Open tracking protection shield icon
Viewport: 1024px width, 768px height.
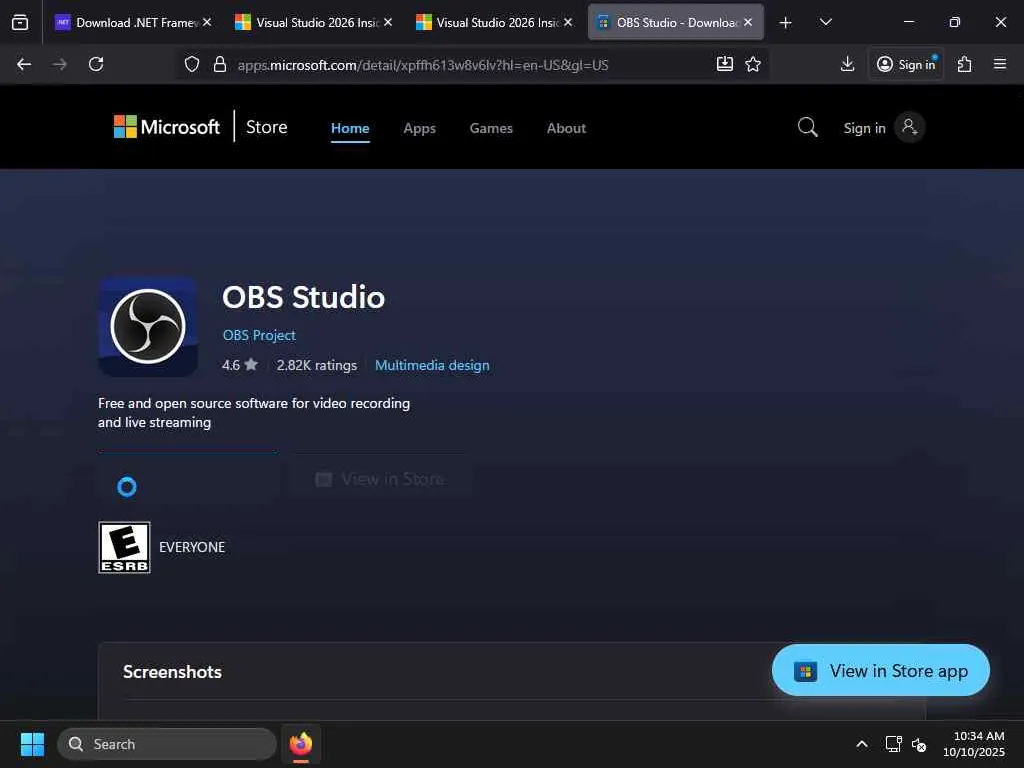191,64
